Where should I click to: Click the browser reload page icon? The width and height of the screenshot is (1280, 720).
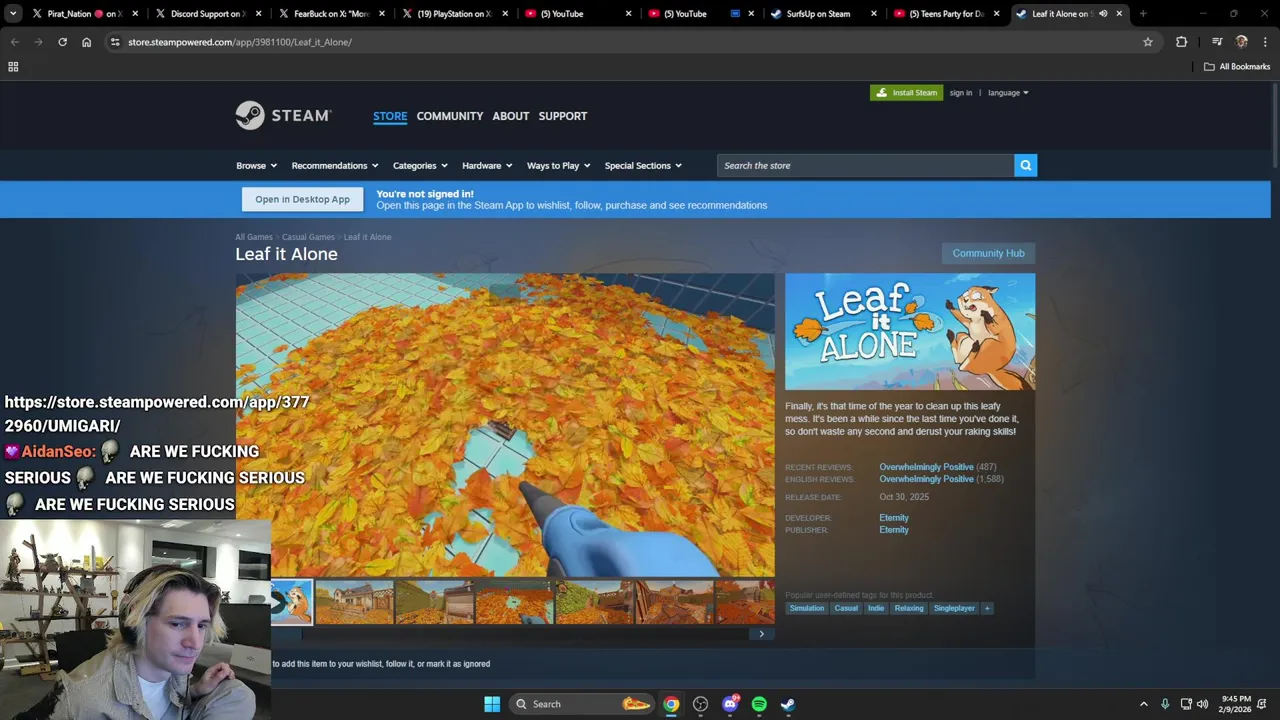[62, 42]
